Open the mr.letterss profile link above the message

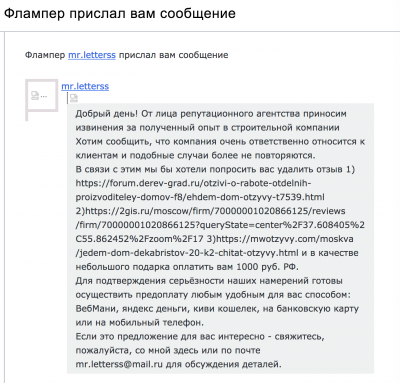85,86
